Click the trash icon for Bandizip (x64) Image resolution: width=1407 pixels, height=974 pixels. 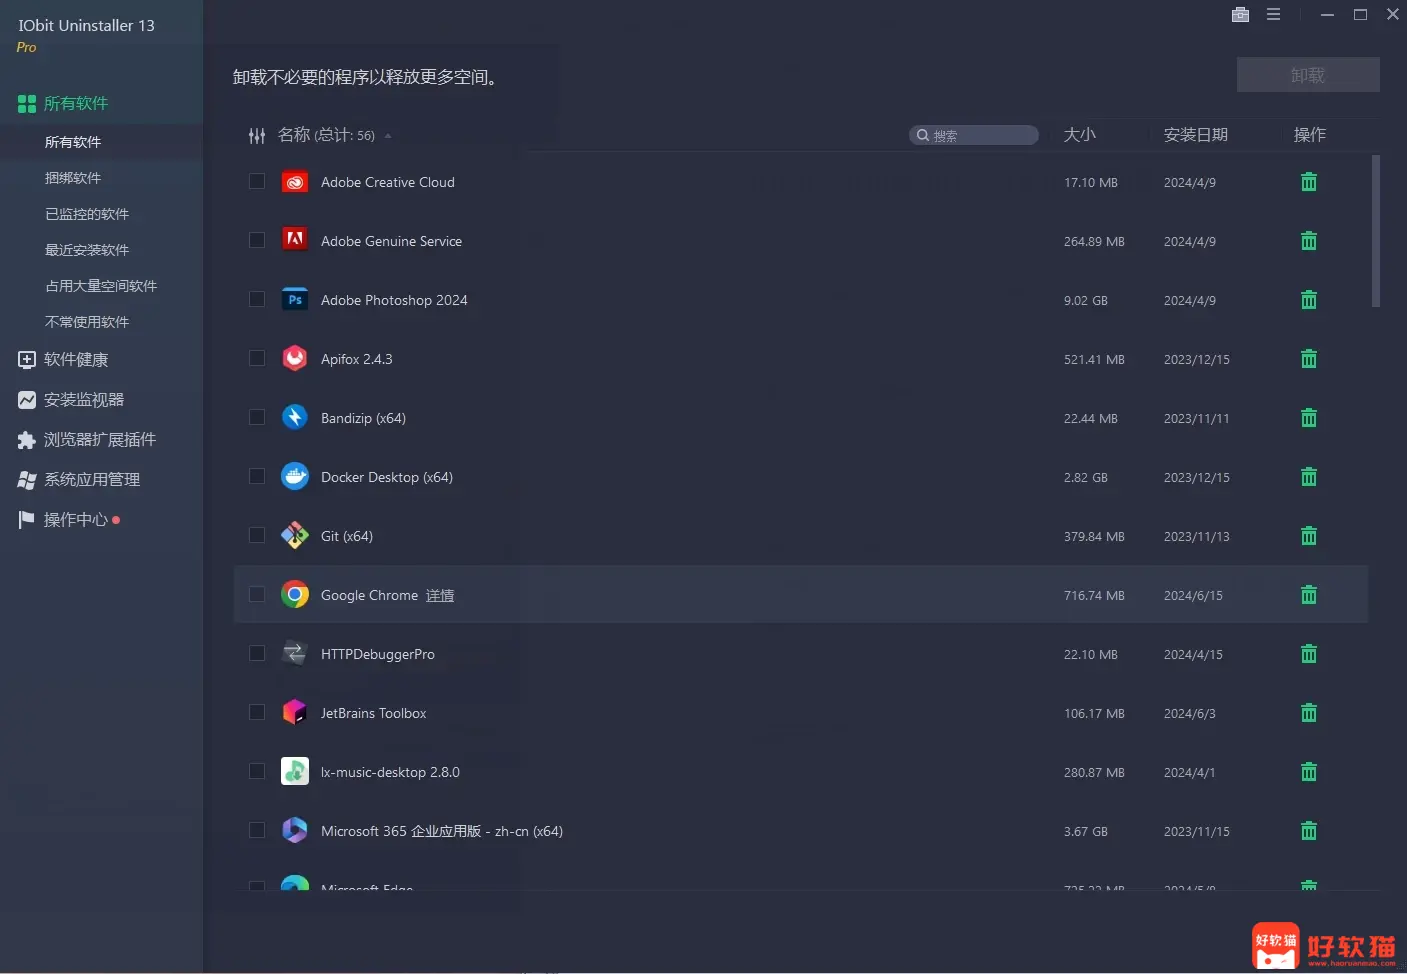point(1308,418)
